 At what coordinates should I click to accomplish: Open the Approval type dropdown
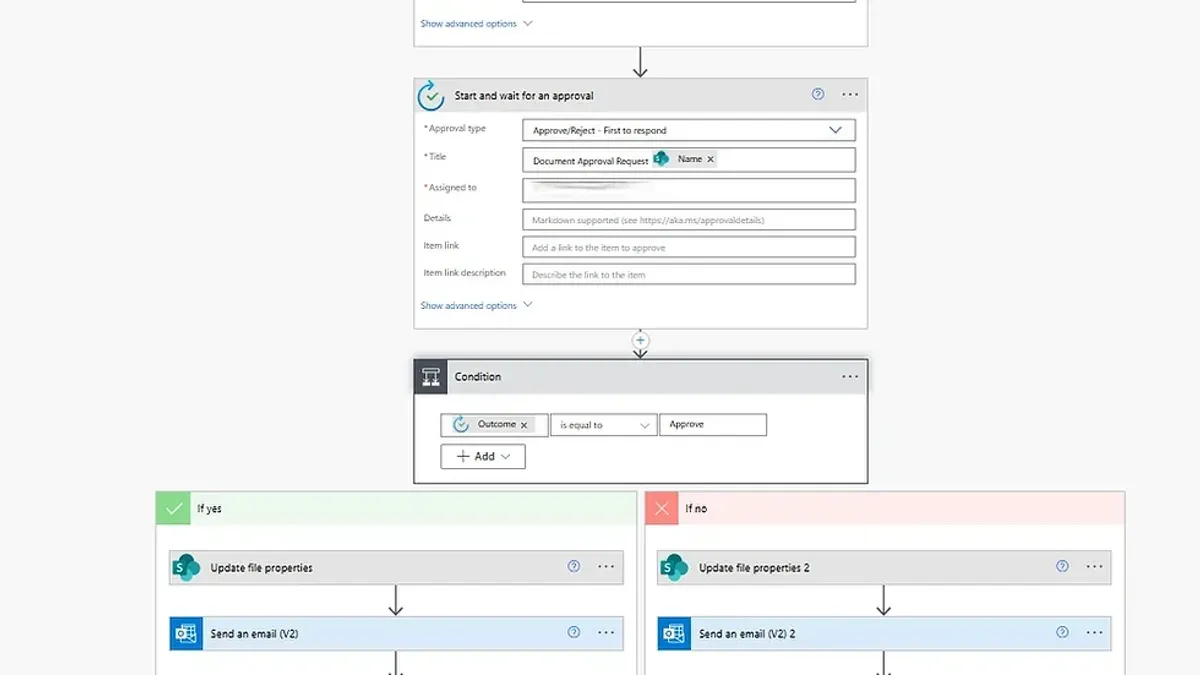(x=689, y=130)
